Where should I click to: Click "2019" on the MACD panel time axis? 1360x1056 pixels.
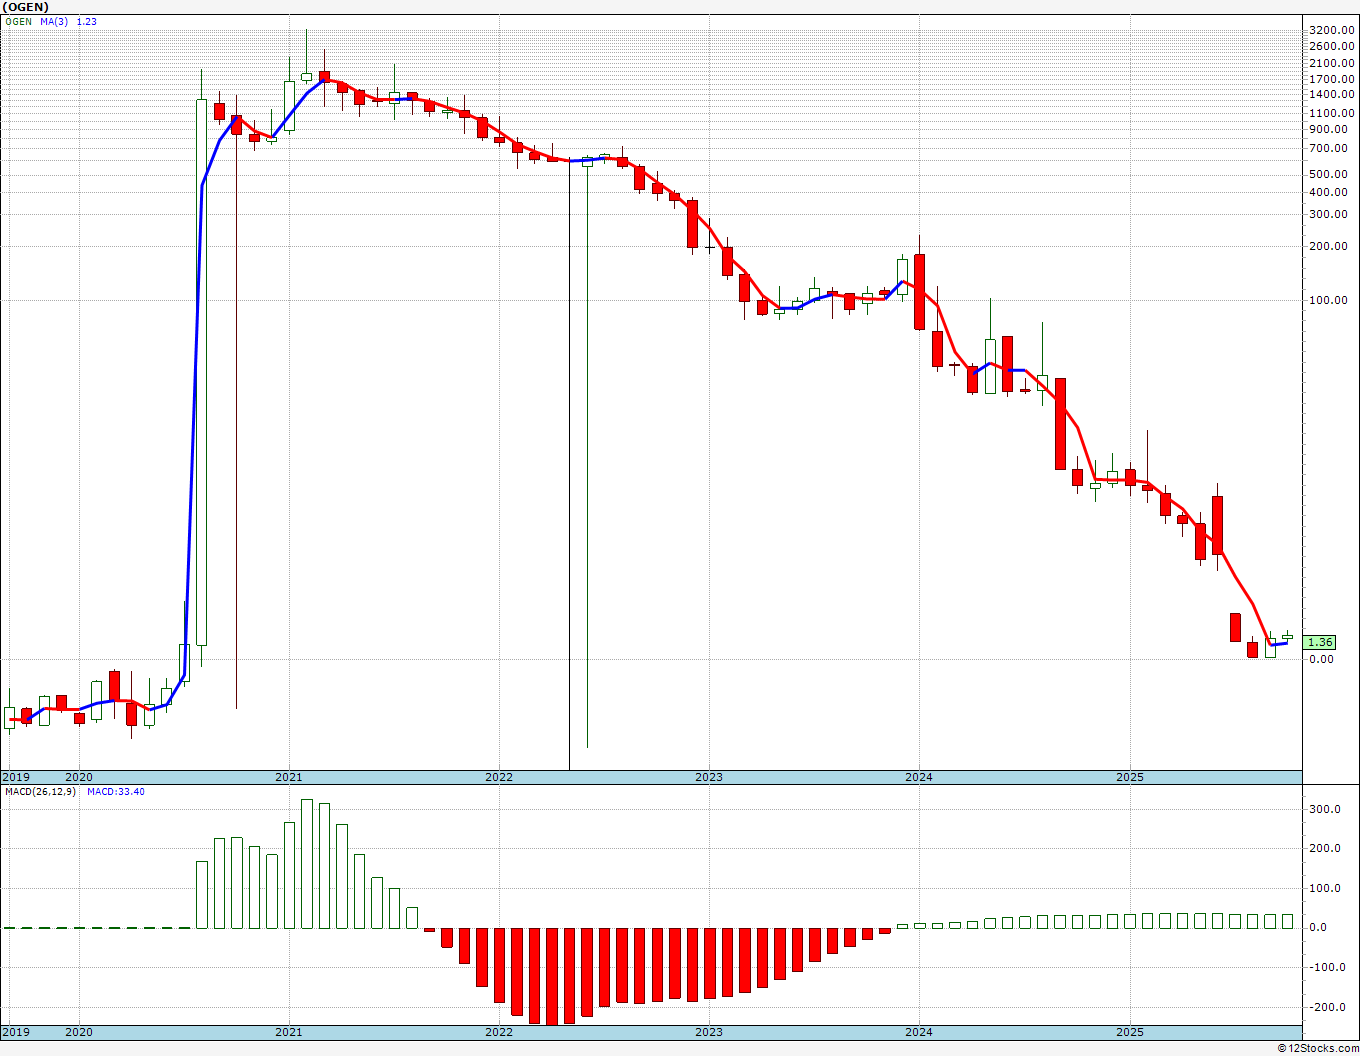click(16, 1031)
